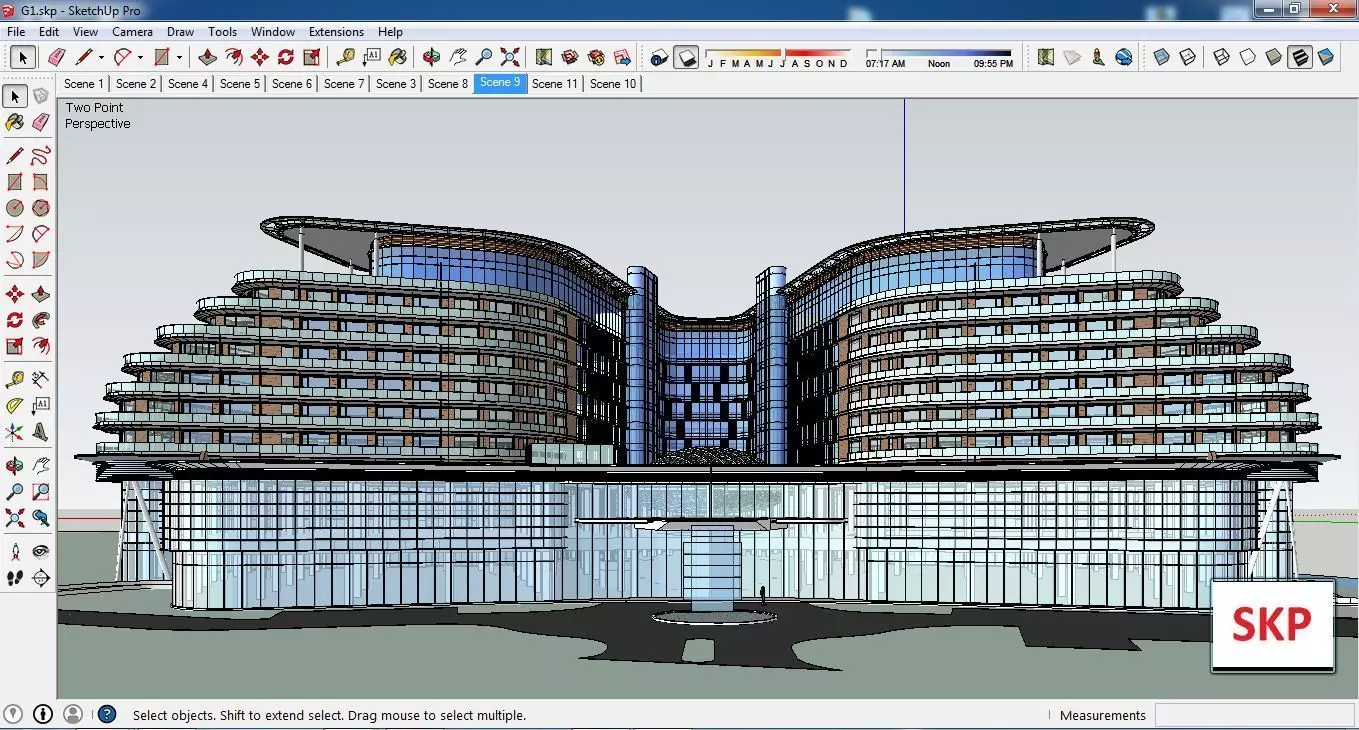Select the Rotated Rectangle tool

point(41,182)
